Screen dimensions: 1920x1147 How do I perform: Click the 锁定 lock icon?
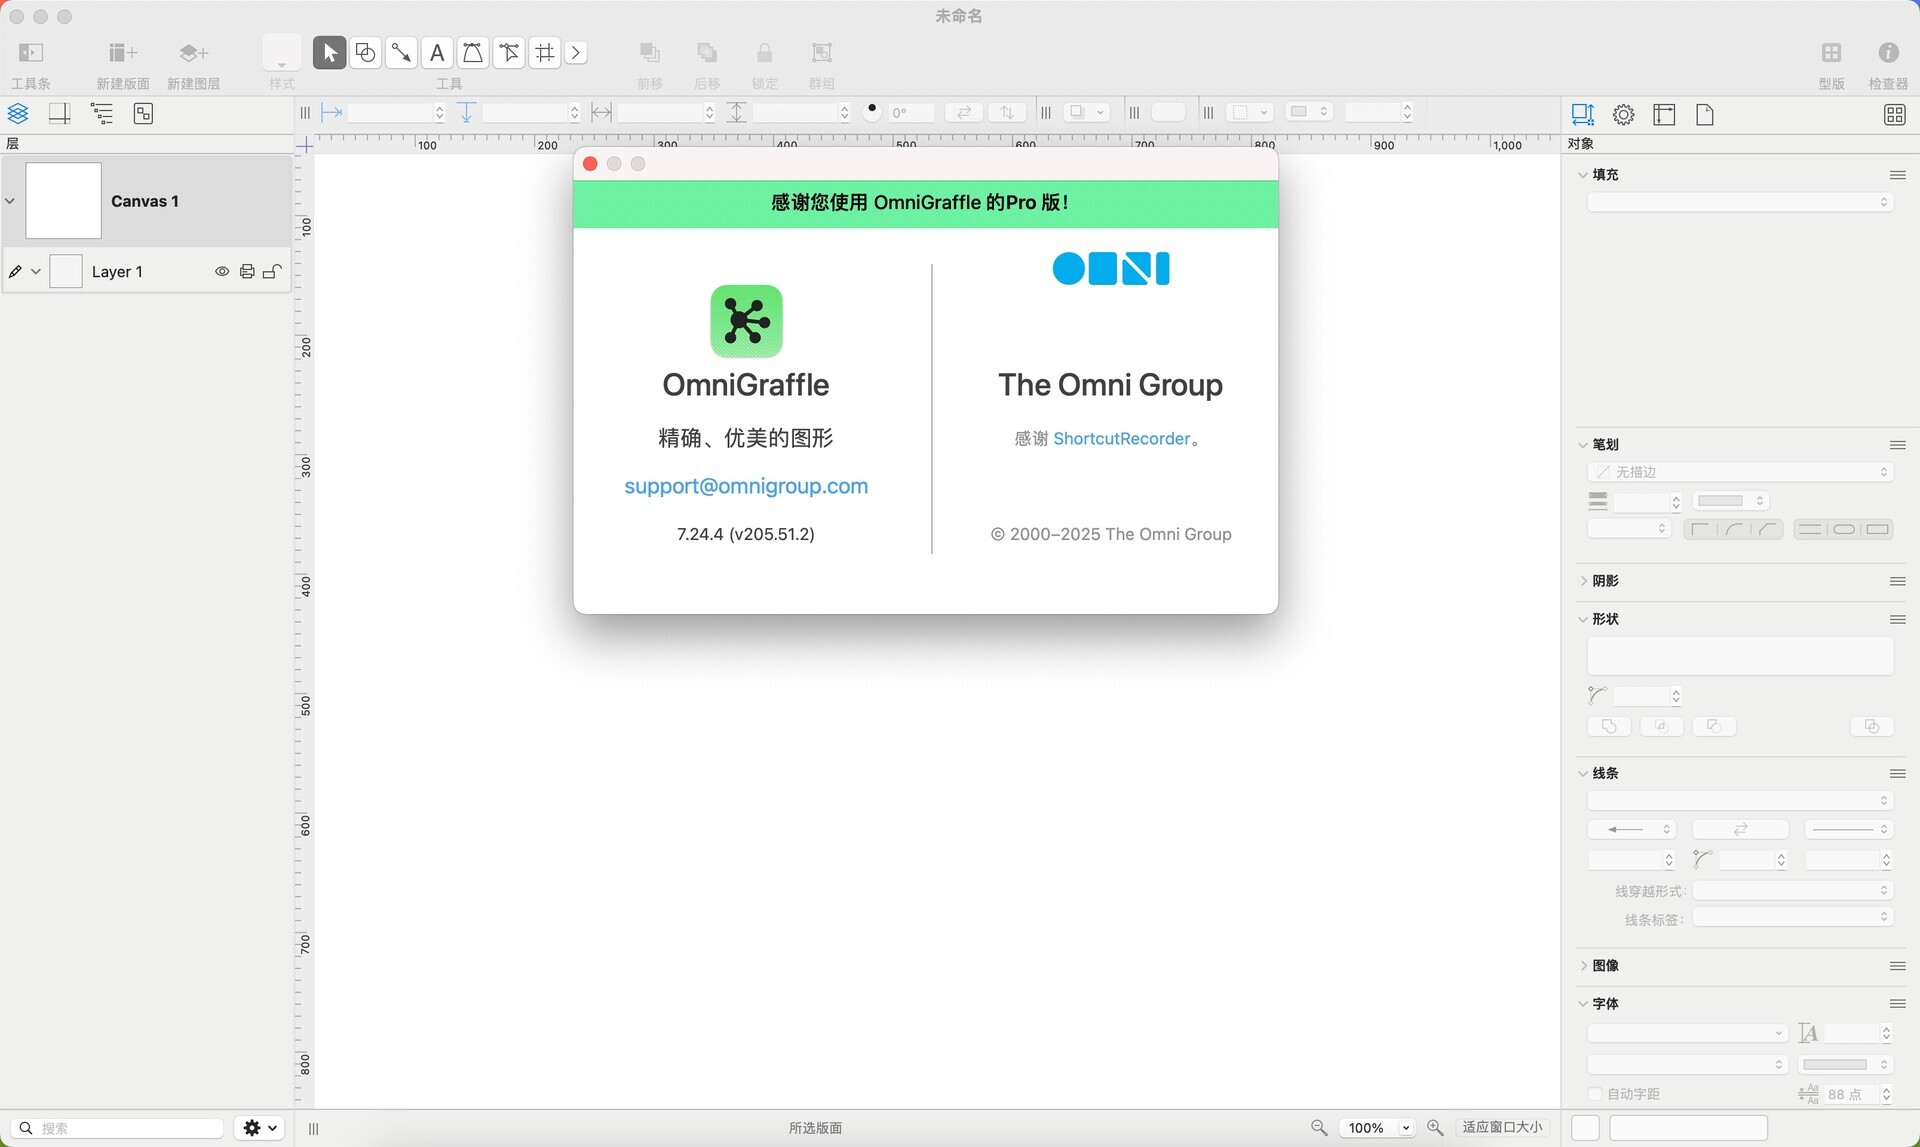tap(764, 53)
